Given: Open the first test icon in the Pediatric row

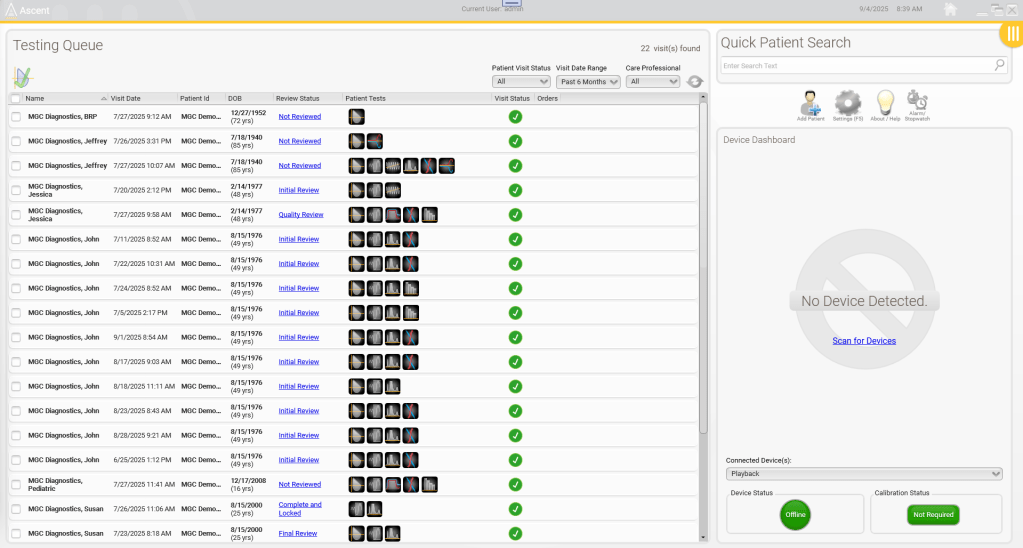Looking at the screenshot, I should [x=356, y=485].
